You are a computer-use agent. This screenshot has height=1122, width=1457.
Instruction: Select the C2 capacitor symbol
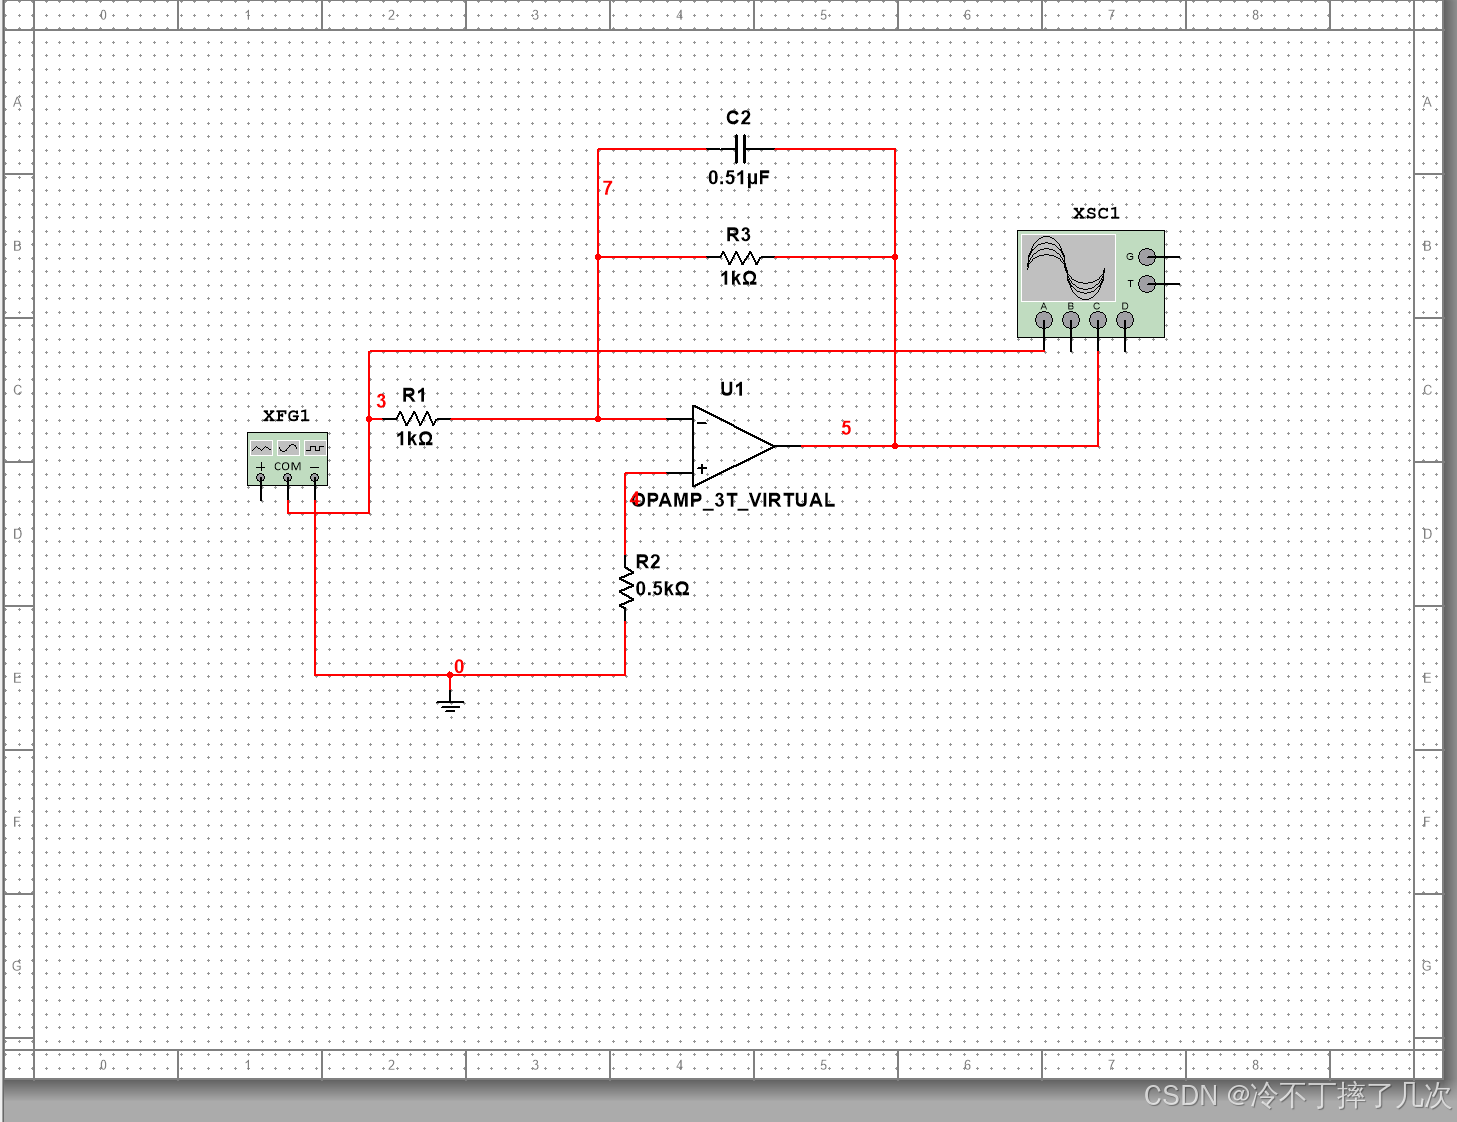[x=739, y=150]
